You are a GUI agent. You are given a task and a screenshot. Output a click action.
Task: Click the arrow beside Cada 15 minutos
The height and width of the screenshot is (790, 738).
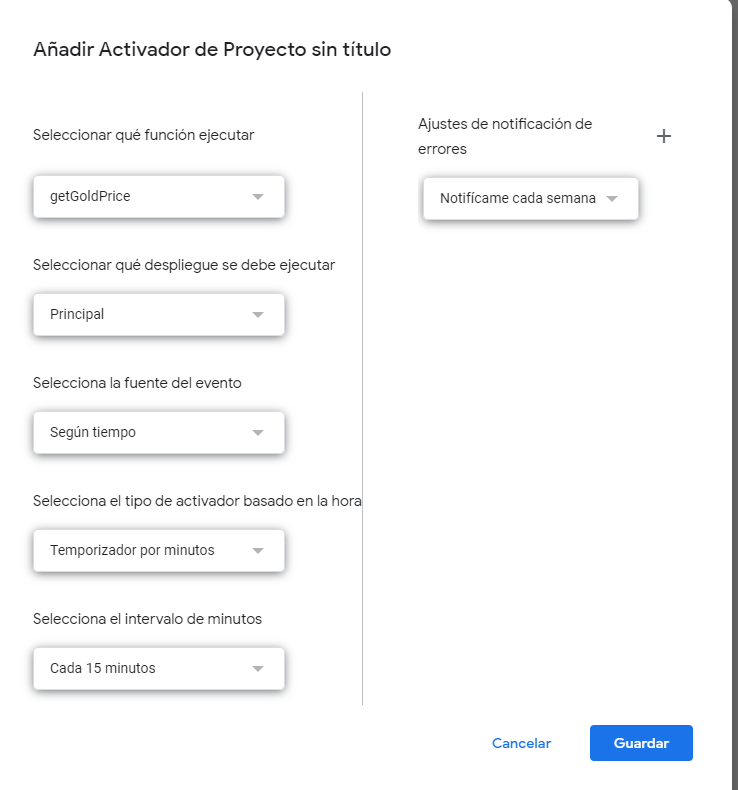258,669
